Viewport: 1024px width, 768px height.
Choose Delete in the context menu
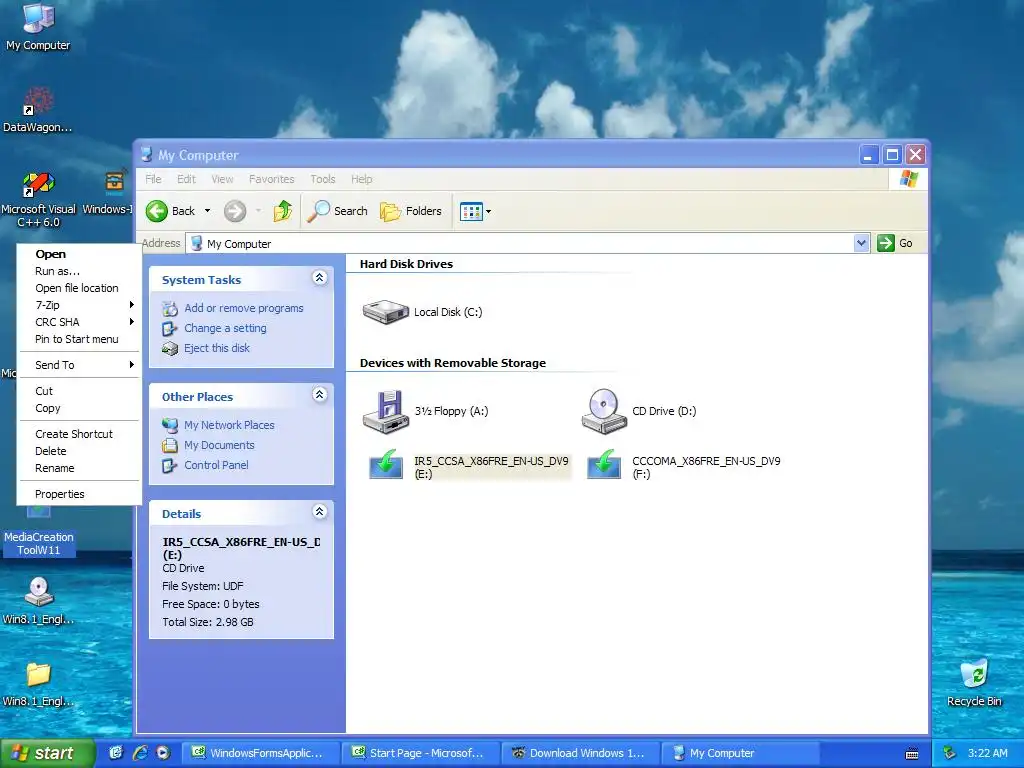tap(78, 451)
